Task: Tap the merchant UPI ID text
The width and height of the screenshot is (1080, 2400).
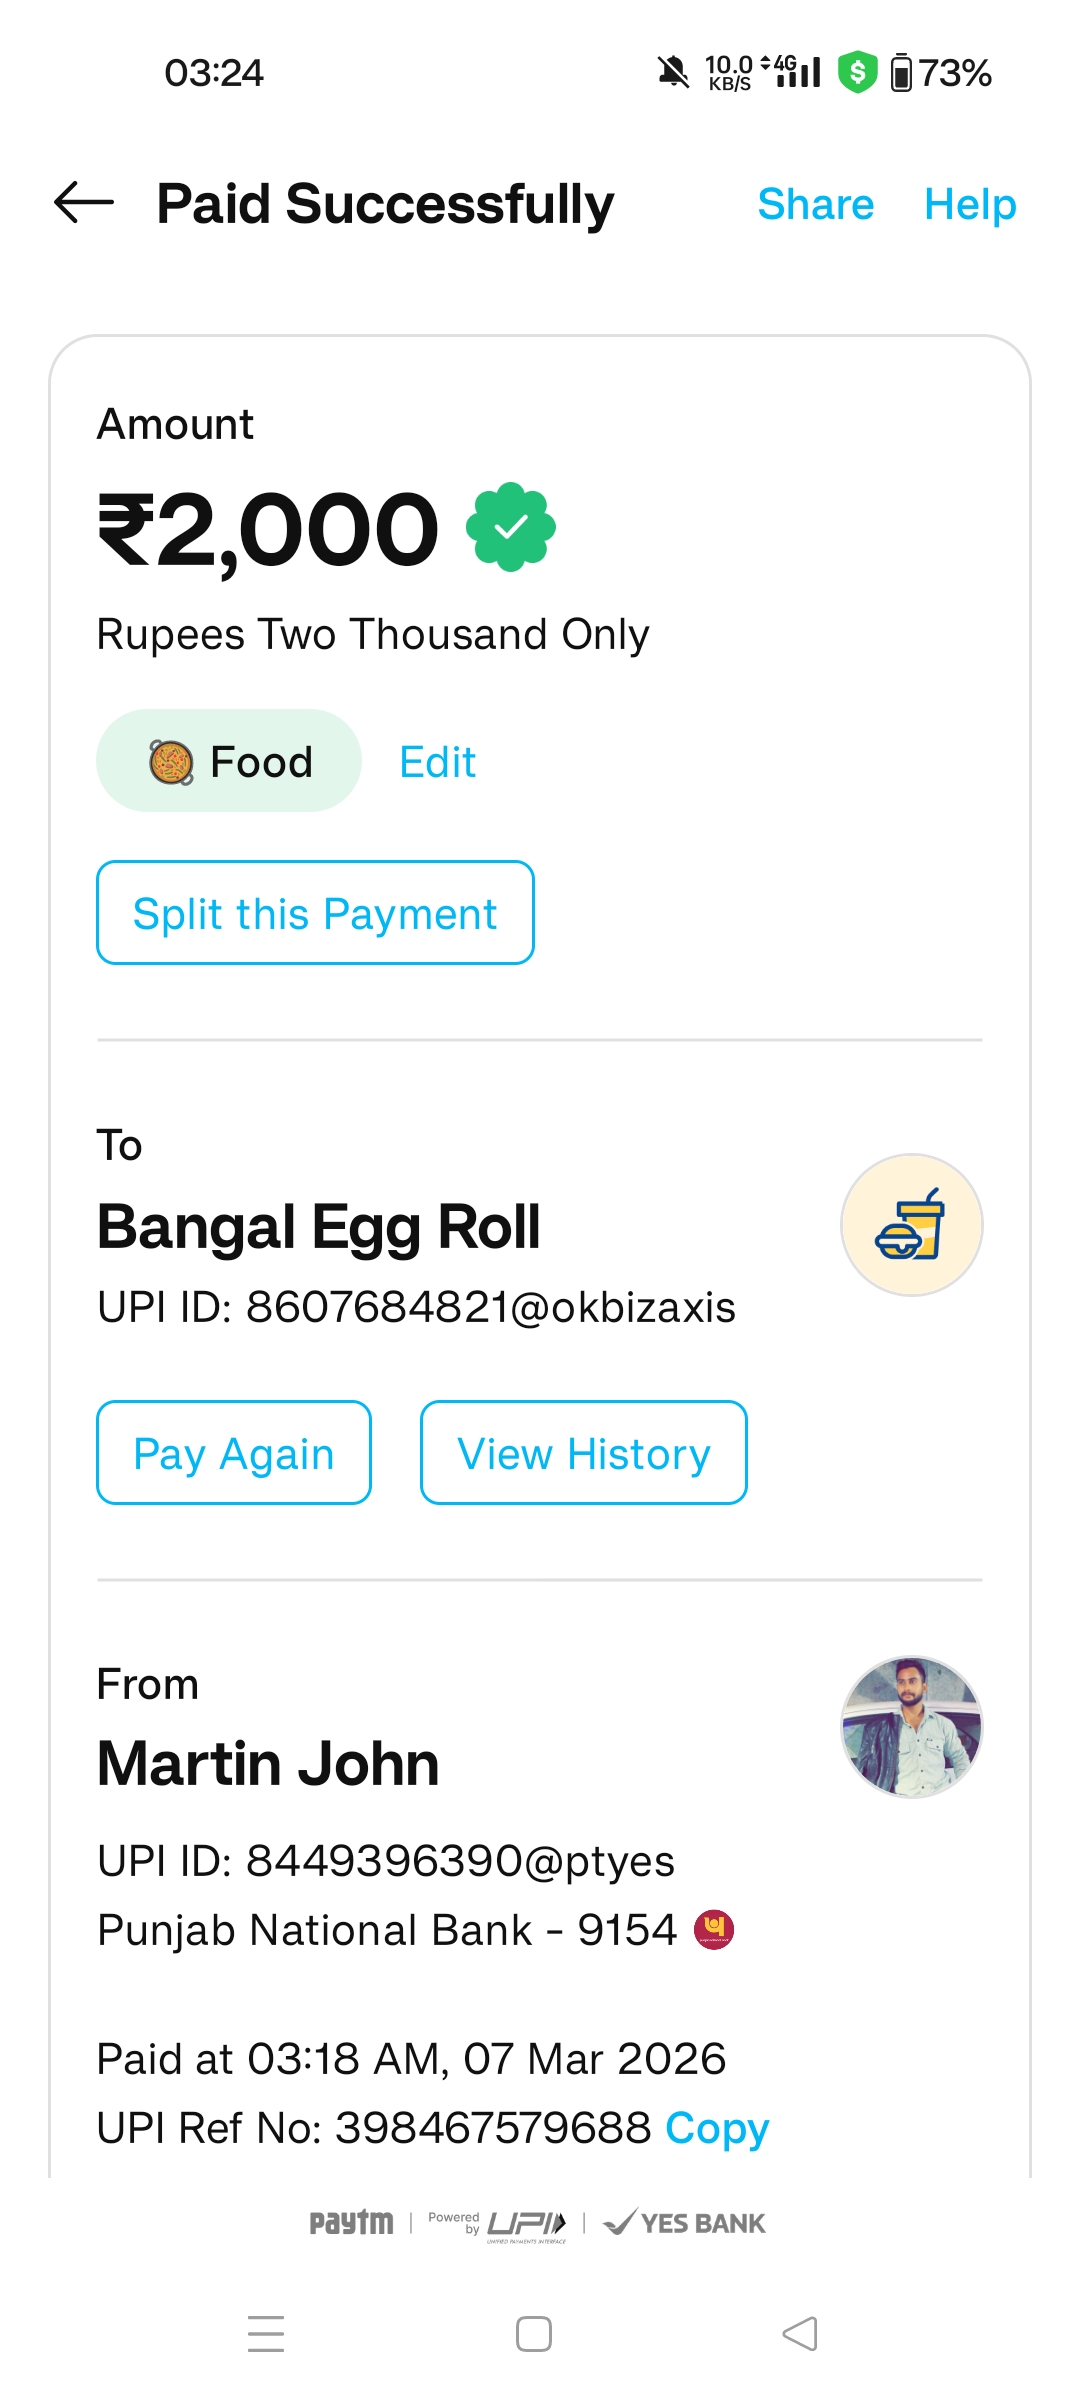Action: (416, 1307)
